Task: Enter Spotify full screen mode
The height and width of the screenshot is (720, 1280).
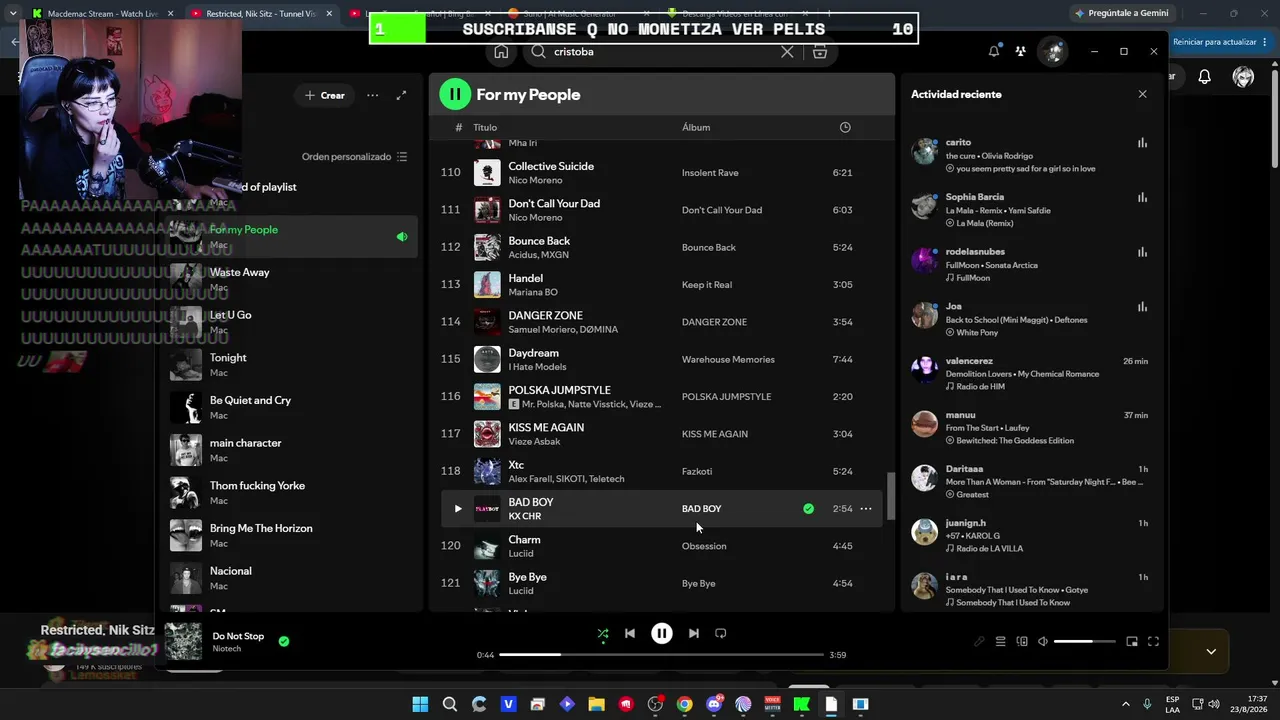Action: pyautogui.click(x=1153, y=642)
